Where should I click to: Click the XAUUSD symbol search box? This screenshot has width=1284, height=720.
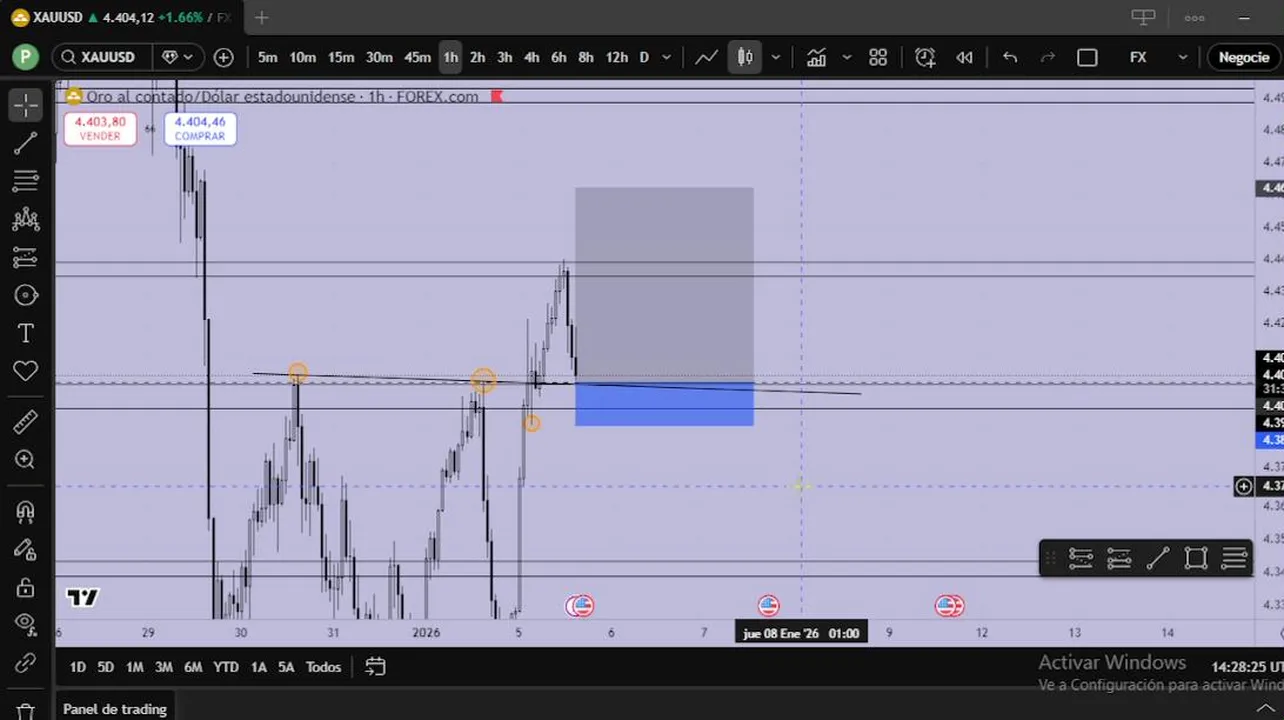coord(101,57)
